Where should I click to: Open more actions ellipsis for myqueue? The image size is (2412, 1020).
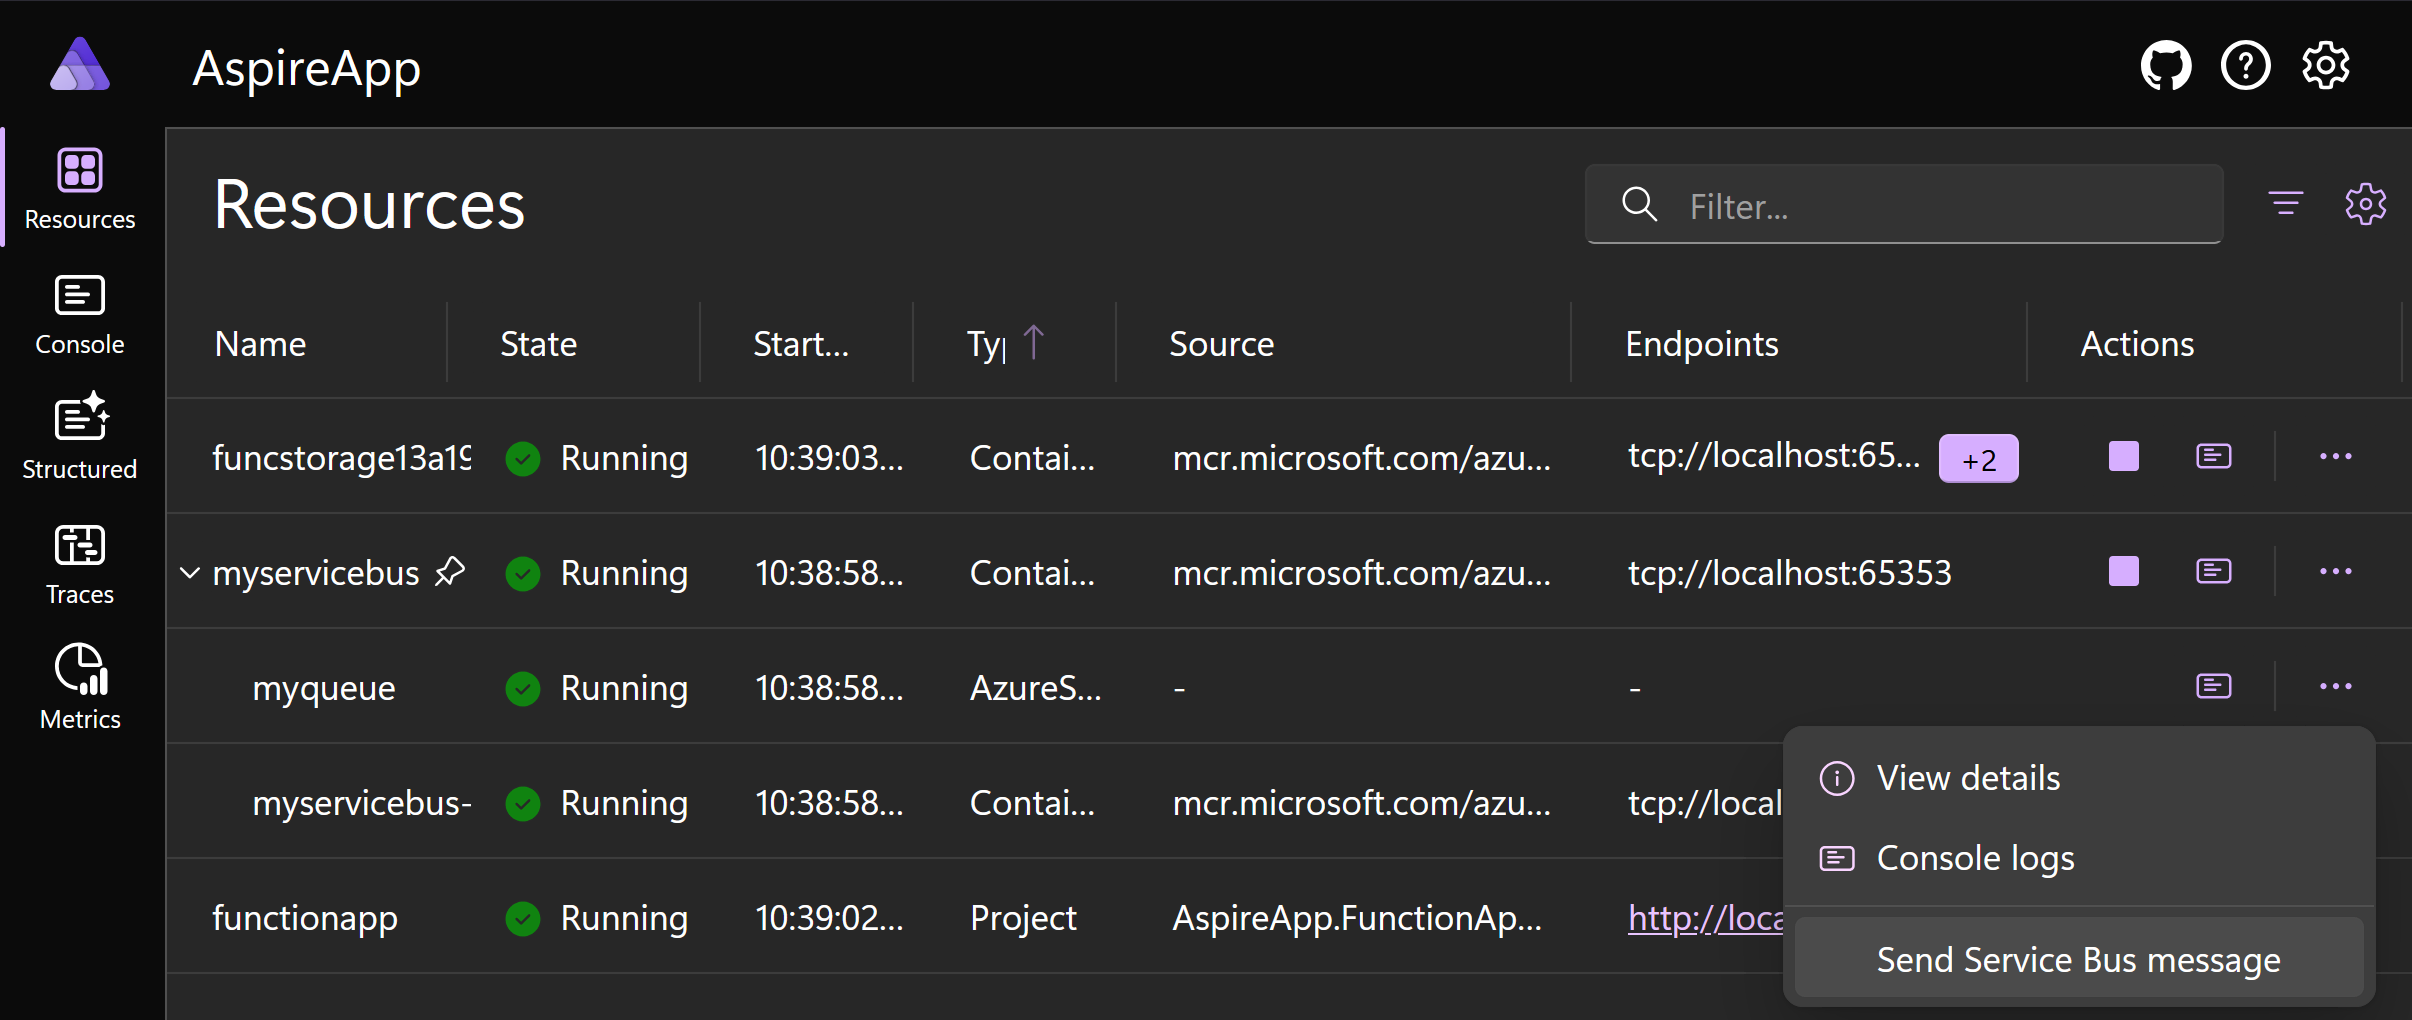point(2335,687)
